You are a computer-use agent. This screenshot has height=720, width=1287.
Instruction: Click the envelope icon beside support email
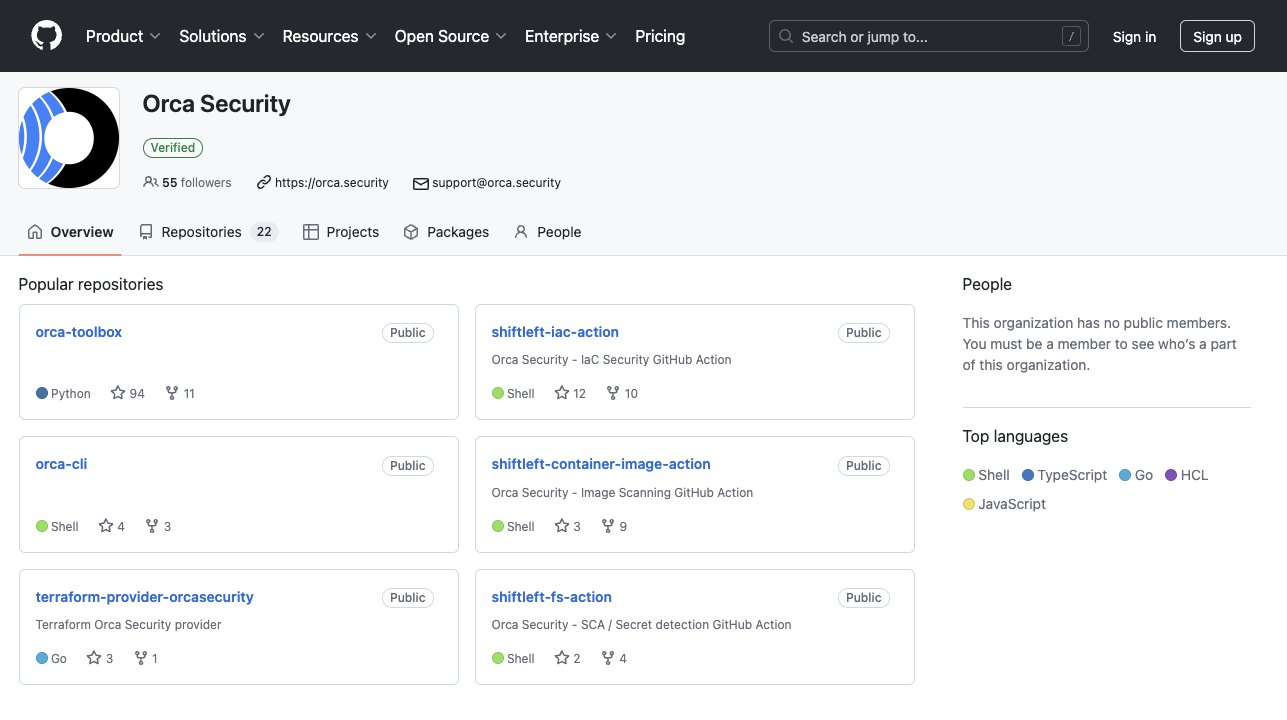[421, 183]
